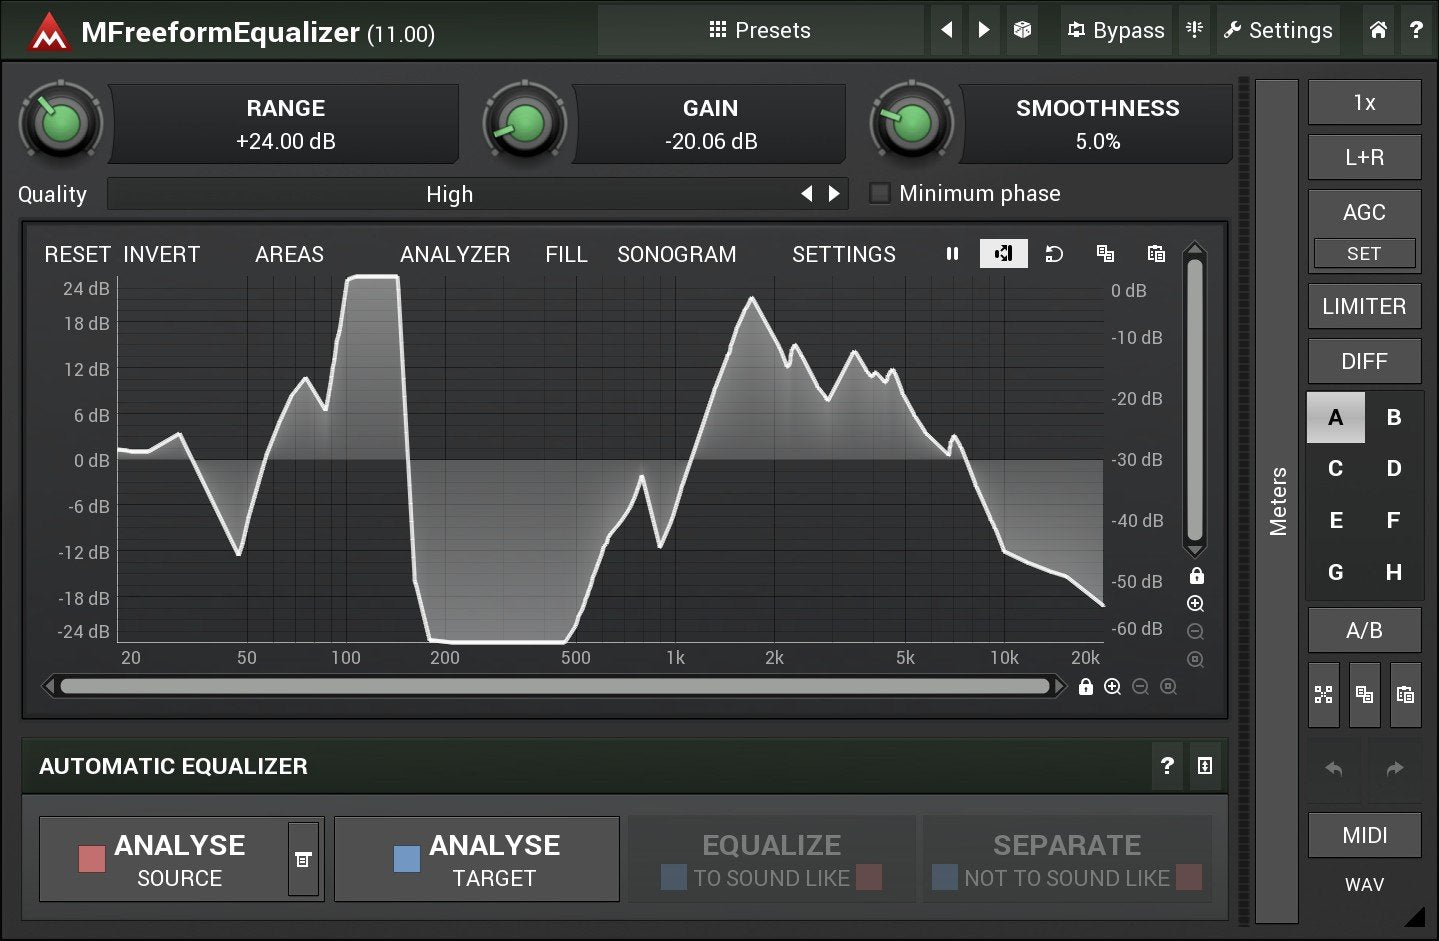Click the LIMITER button

tap(1364, 307)
